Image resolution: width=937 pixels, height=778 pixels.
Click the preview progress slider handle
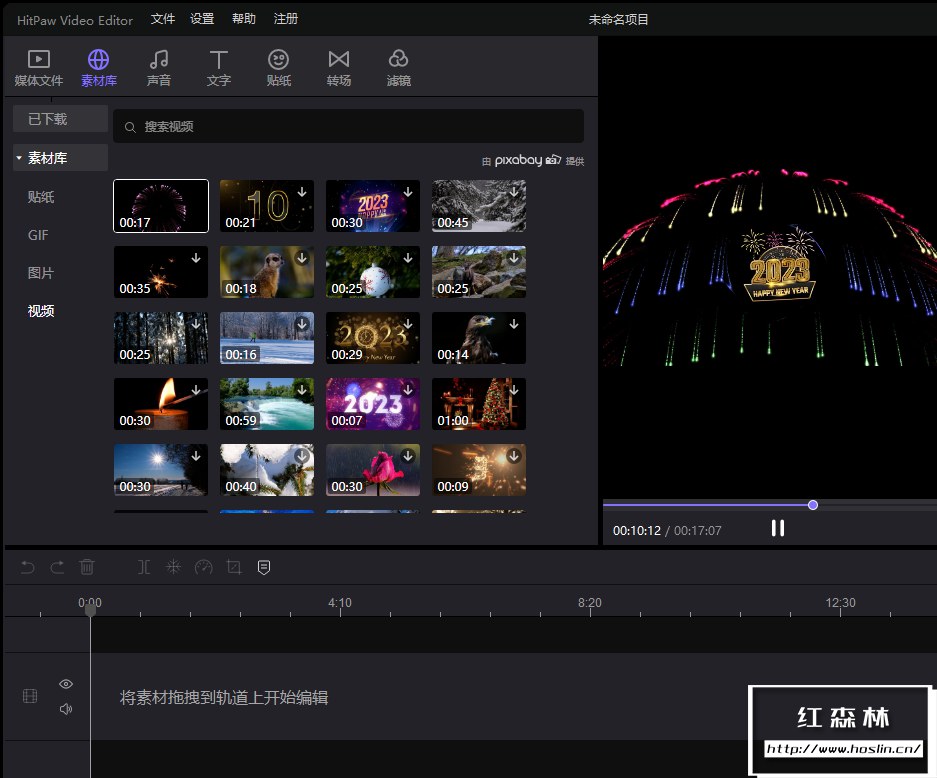tap(813, 505)
